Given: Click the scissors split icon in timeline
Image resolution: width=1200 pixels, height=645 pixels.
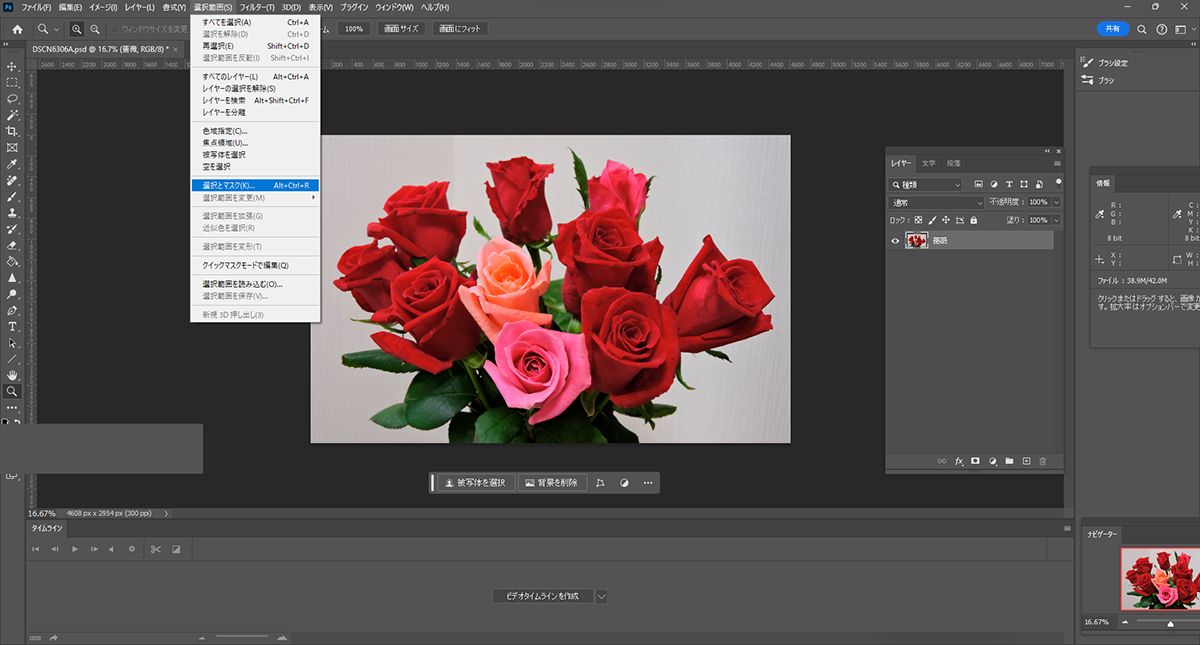Looking at the screenshot, I should tap(155, 549).
